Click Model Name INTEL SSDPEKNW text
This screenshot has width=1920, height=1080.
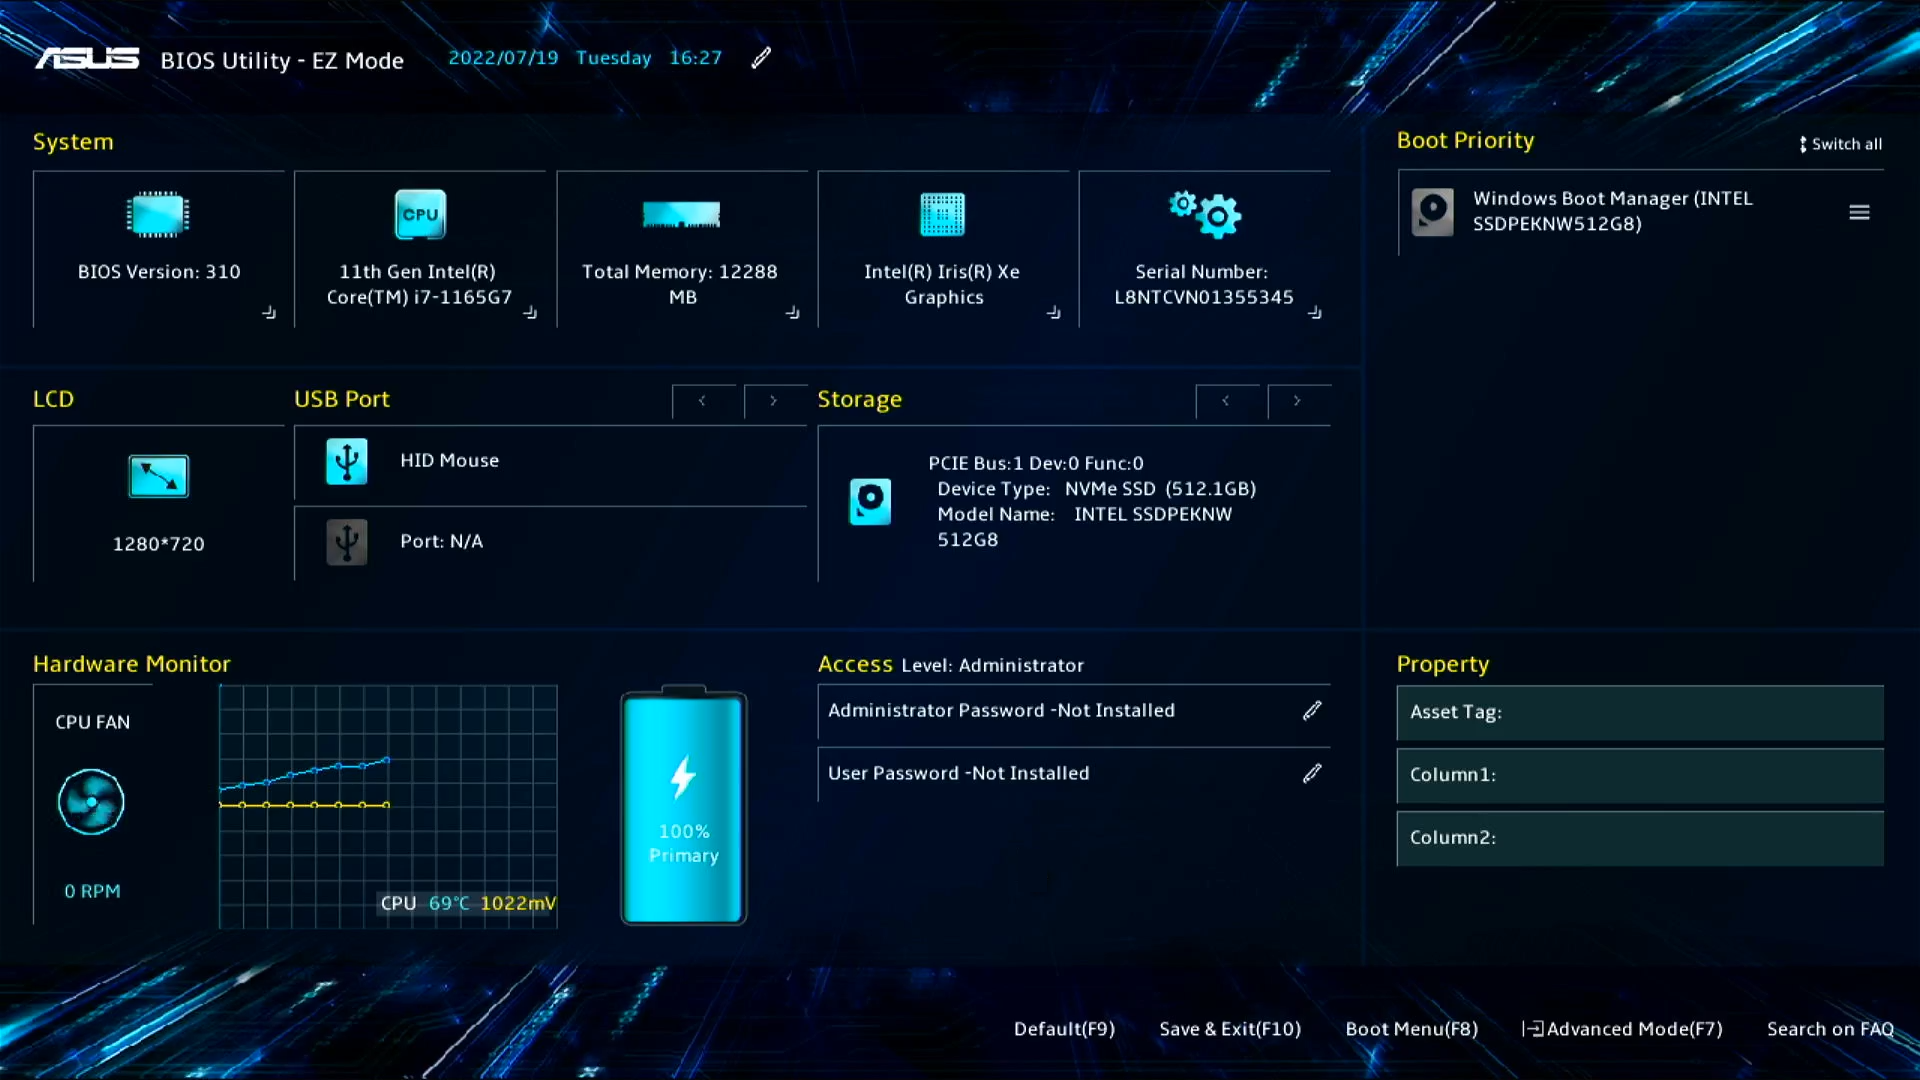1085,526
